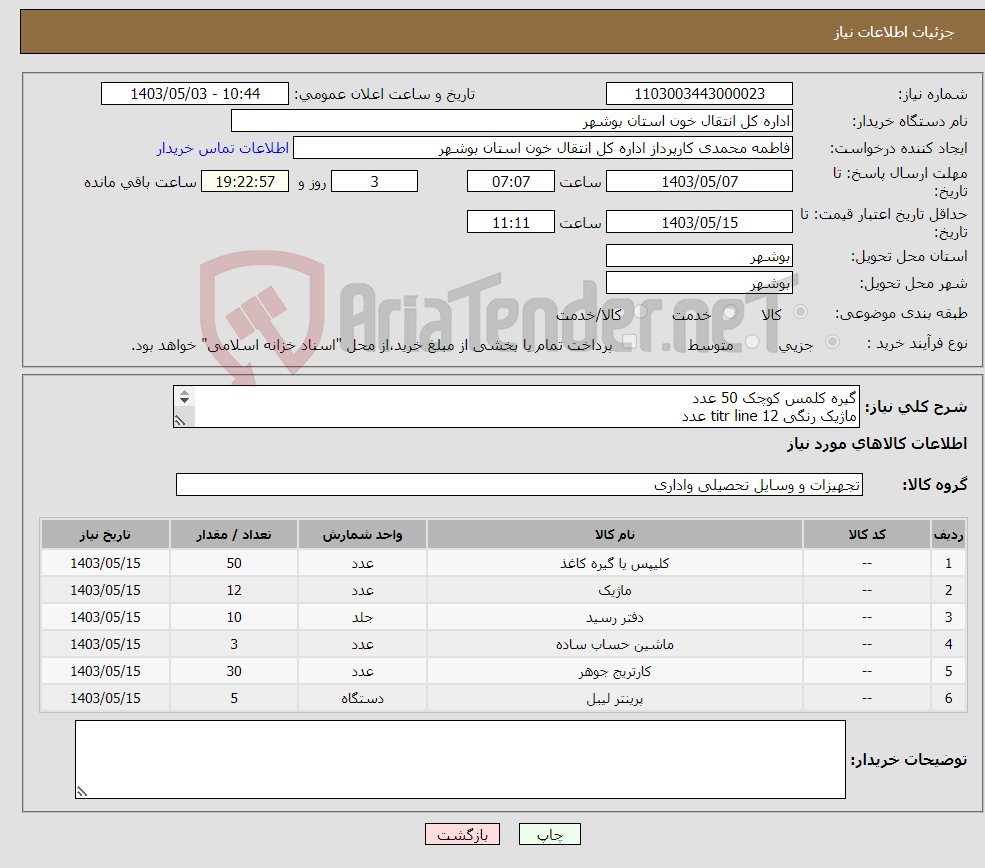Screen dimensions: 985x868
Task: Click the ماژیک item name cell
Action: (615, 590)
